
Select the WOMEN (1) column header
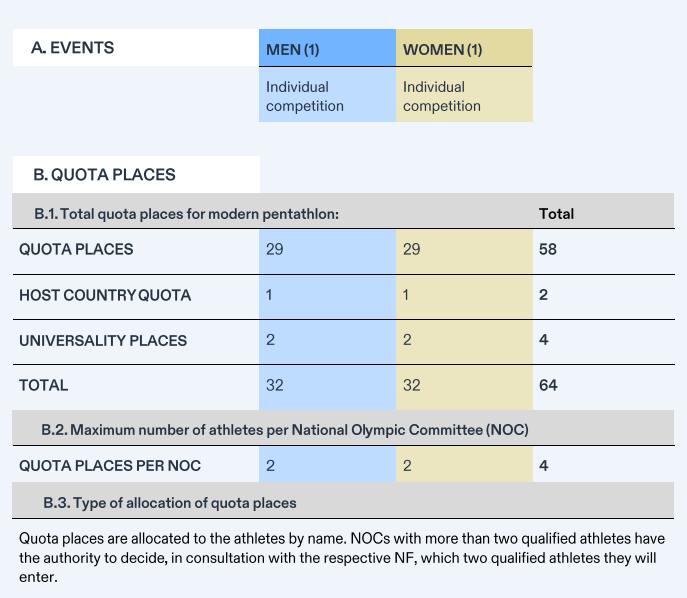(x=442, y=50)
